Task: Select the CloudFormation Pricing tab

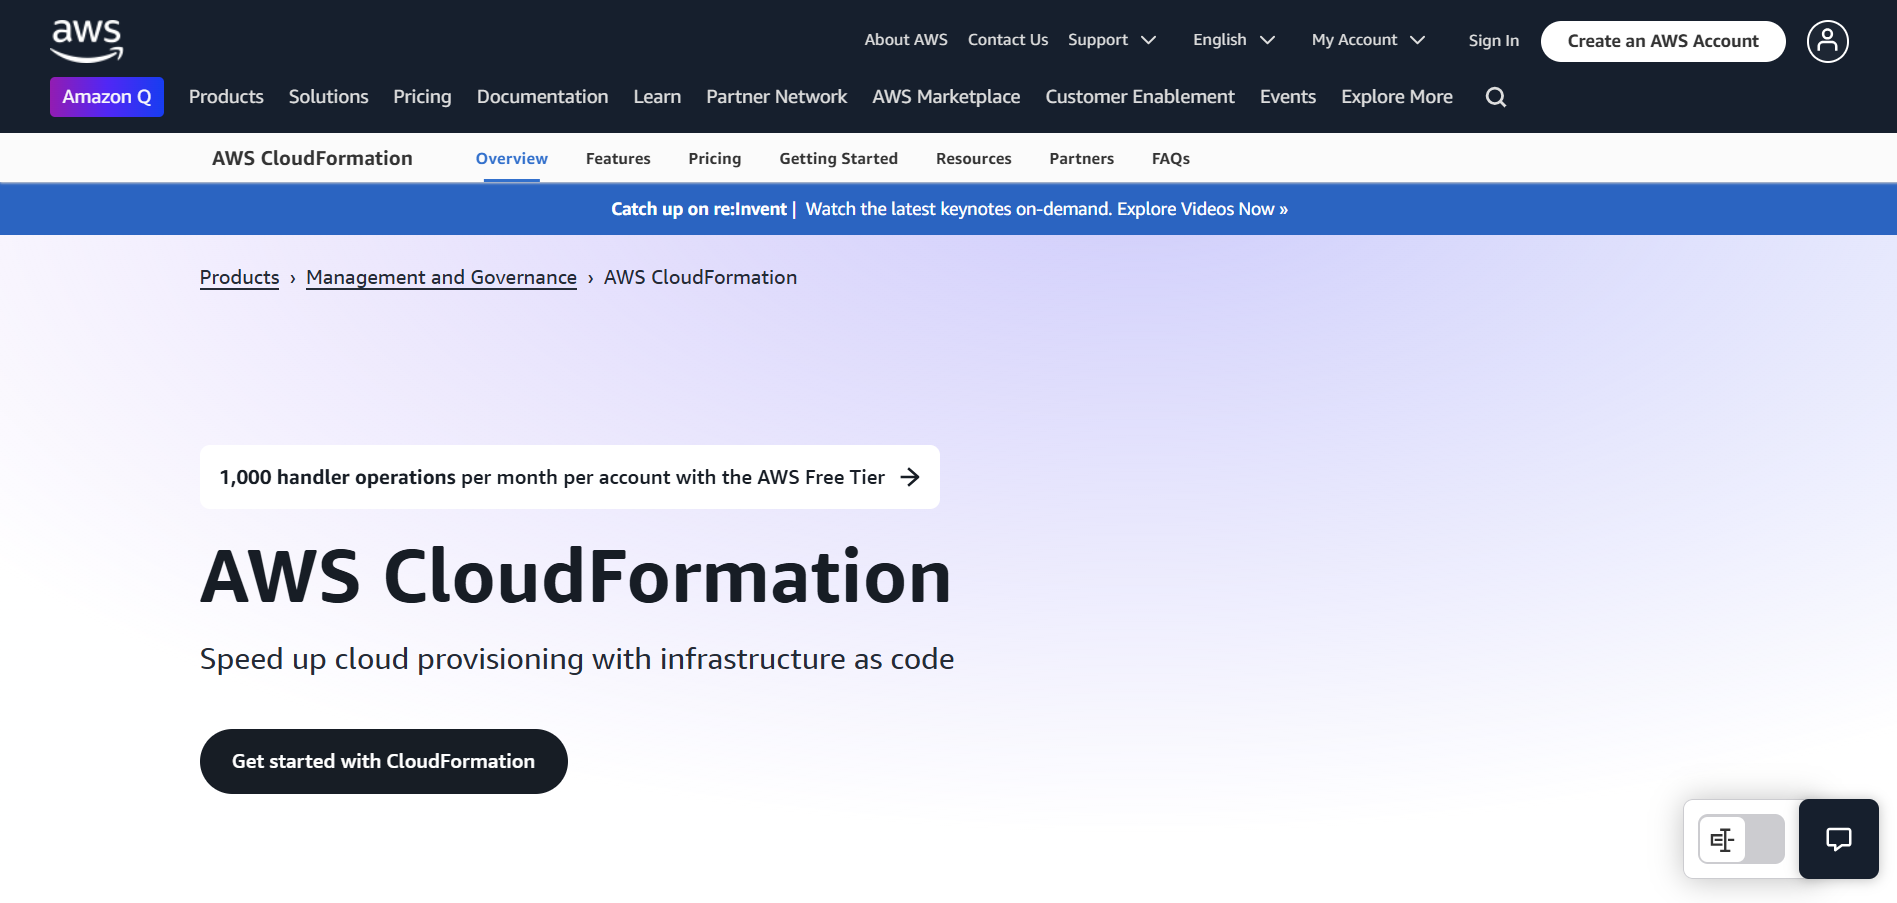Action: pos(714,159)
